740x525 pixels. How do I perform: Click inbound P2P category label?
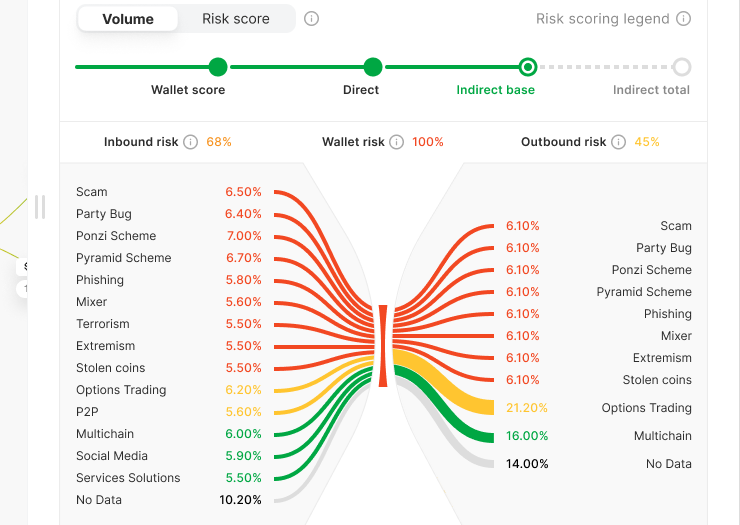(x=87, y=412)
